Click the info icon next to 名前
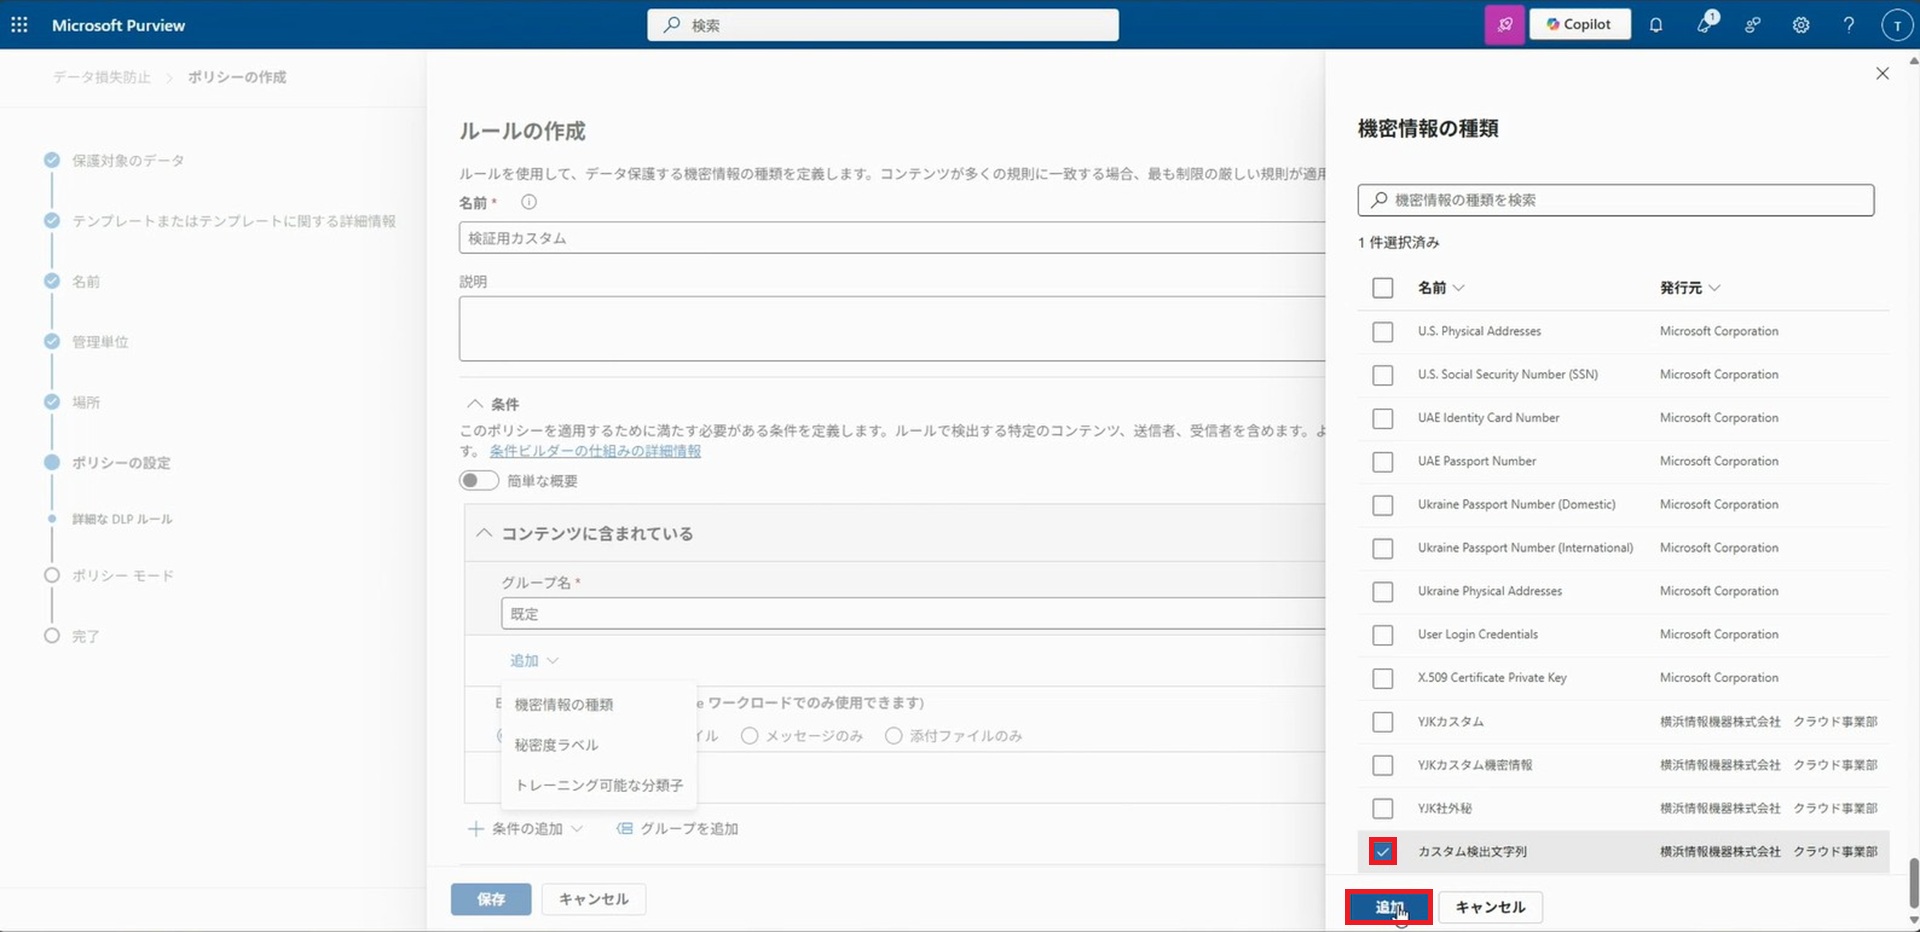Screen dimensions: 1920x932 pyautogui.click(x=529, y=202)
